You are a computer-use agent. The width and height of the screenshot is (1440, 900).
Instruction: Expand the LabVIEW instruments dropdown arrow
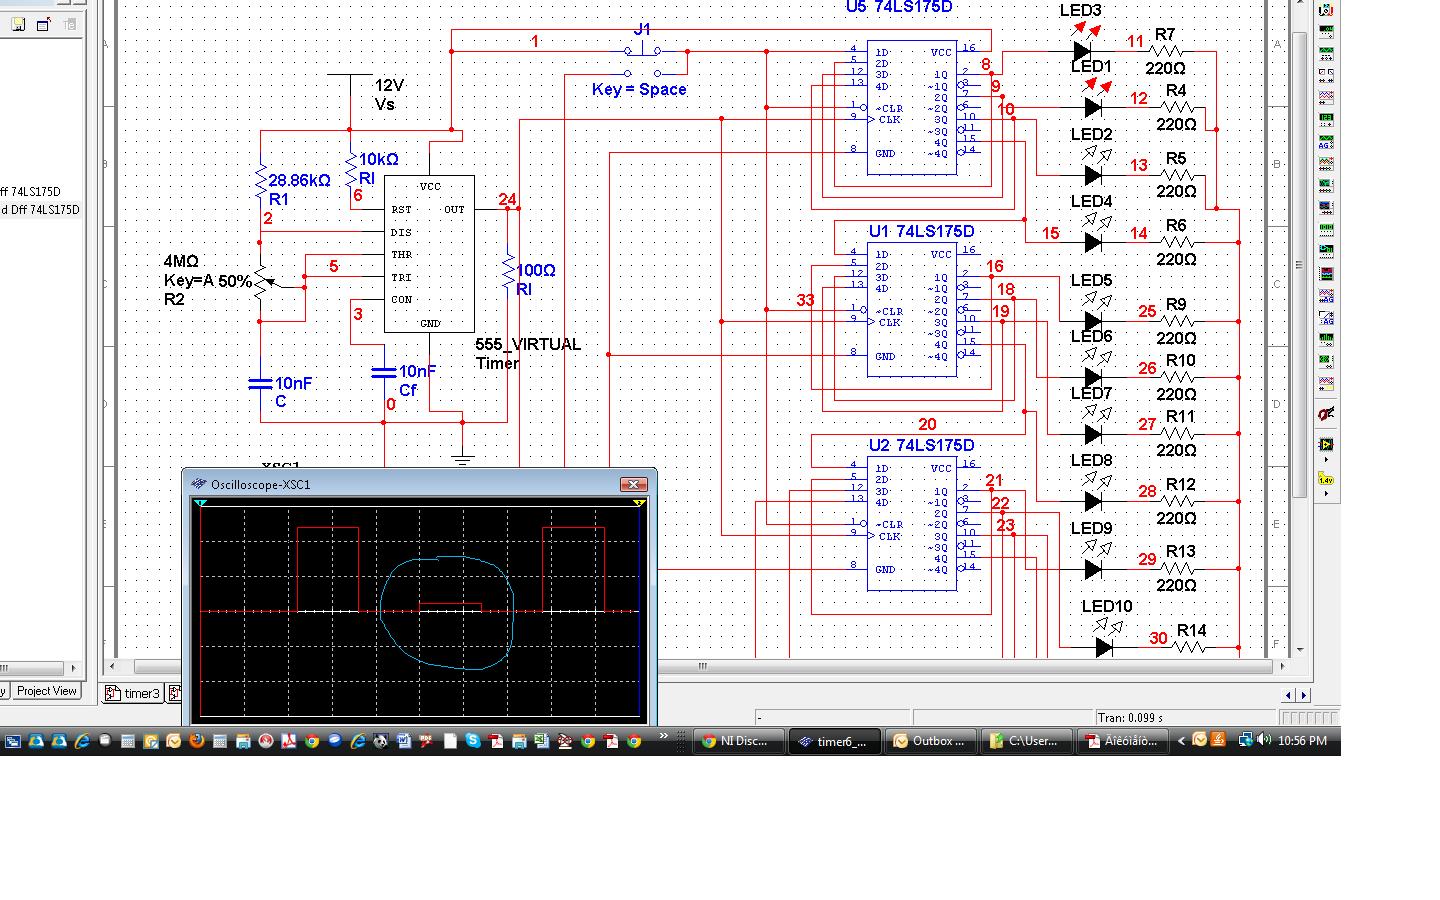(x=1326, y=460)
